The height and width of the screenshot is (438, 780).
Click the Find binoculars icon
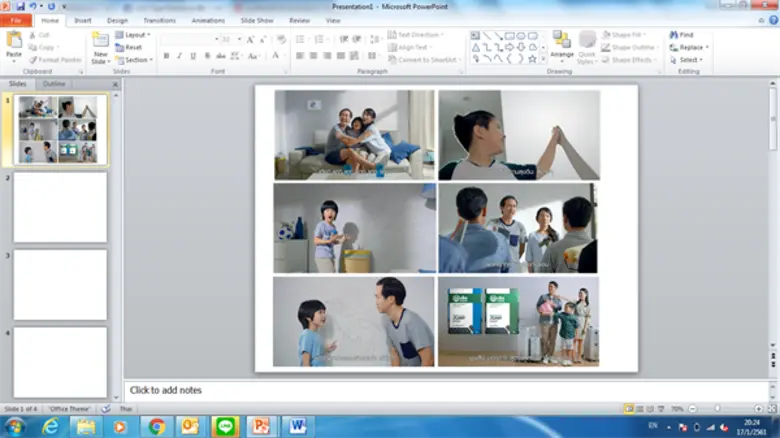[x=675, y=35]
